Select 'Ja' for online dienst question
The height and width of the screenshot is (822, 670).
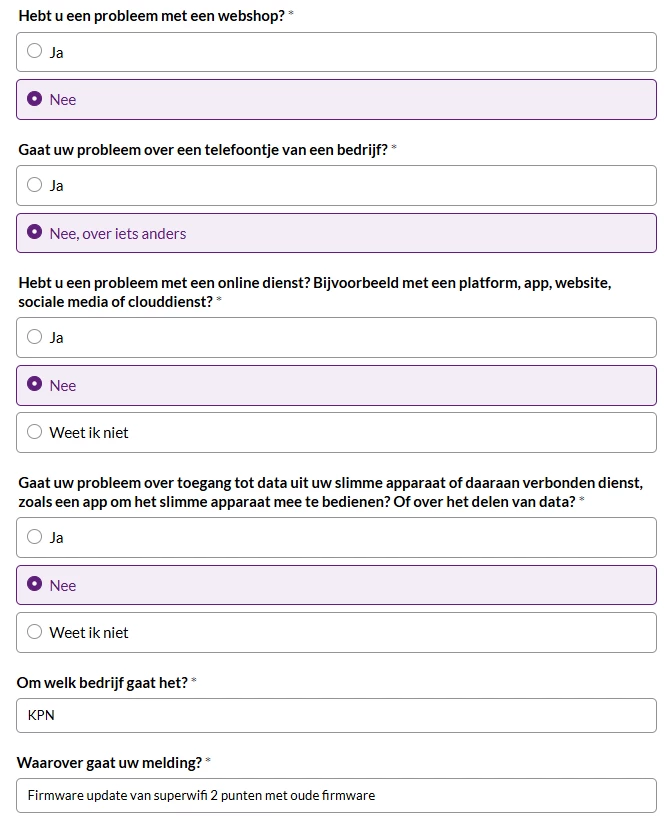click(336, 338)
